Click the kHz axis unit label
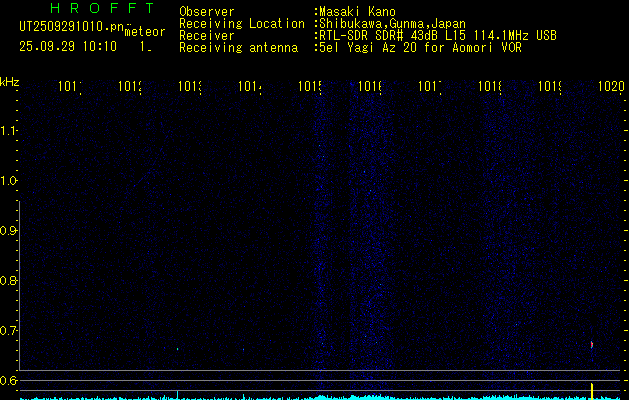The image size is (629, 400). (10, 82)
